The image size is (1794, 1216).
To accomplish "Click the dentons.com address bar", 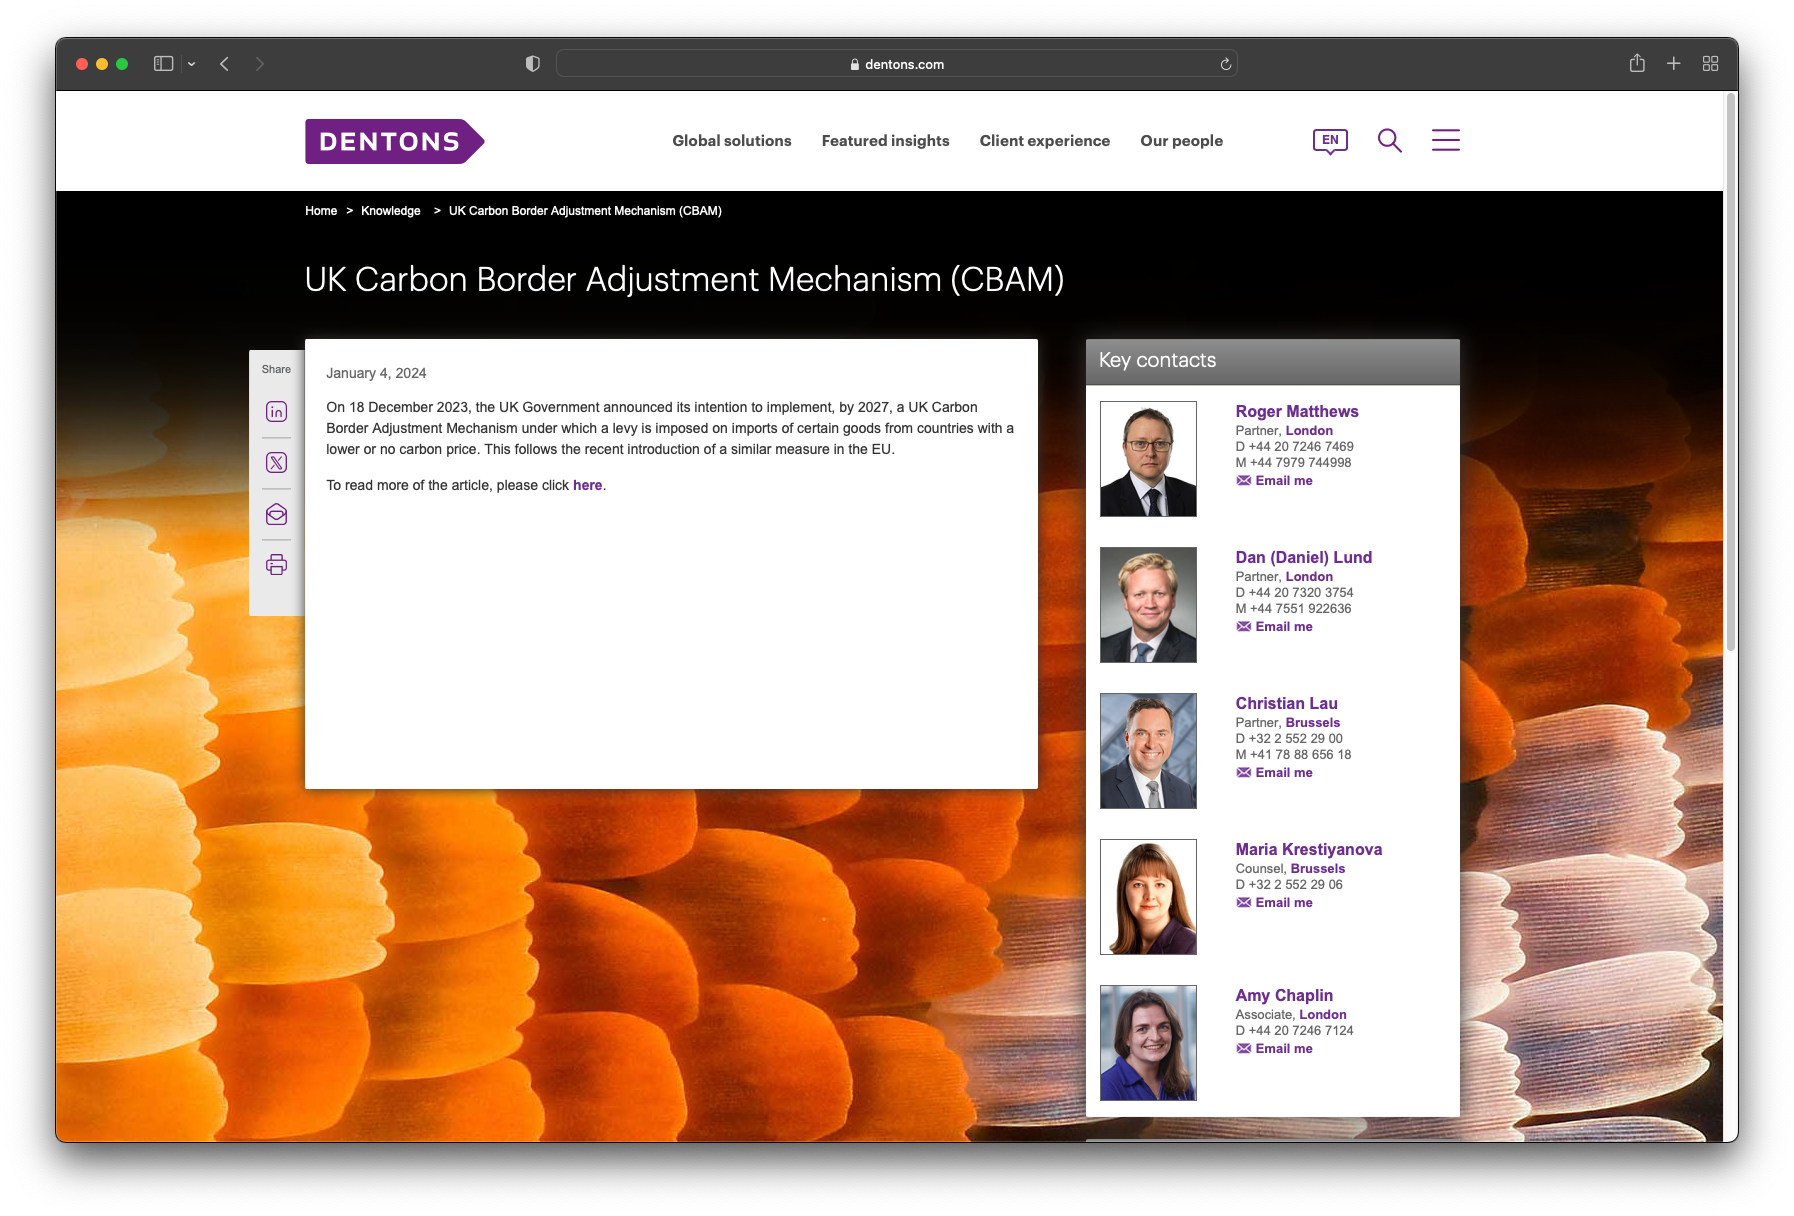I will click(896, 64).
